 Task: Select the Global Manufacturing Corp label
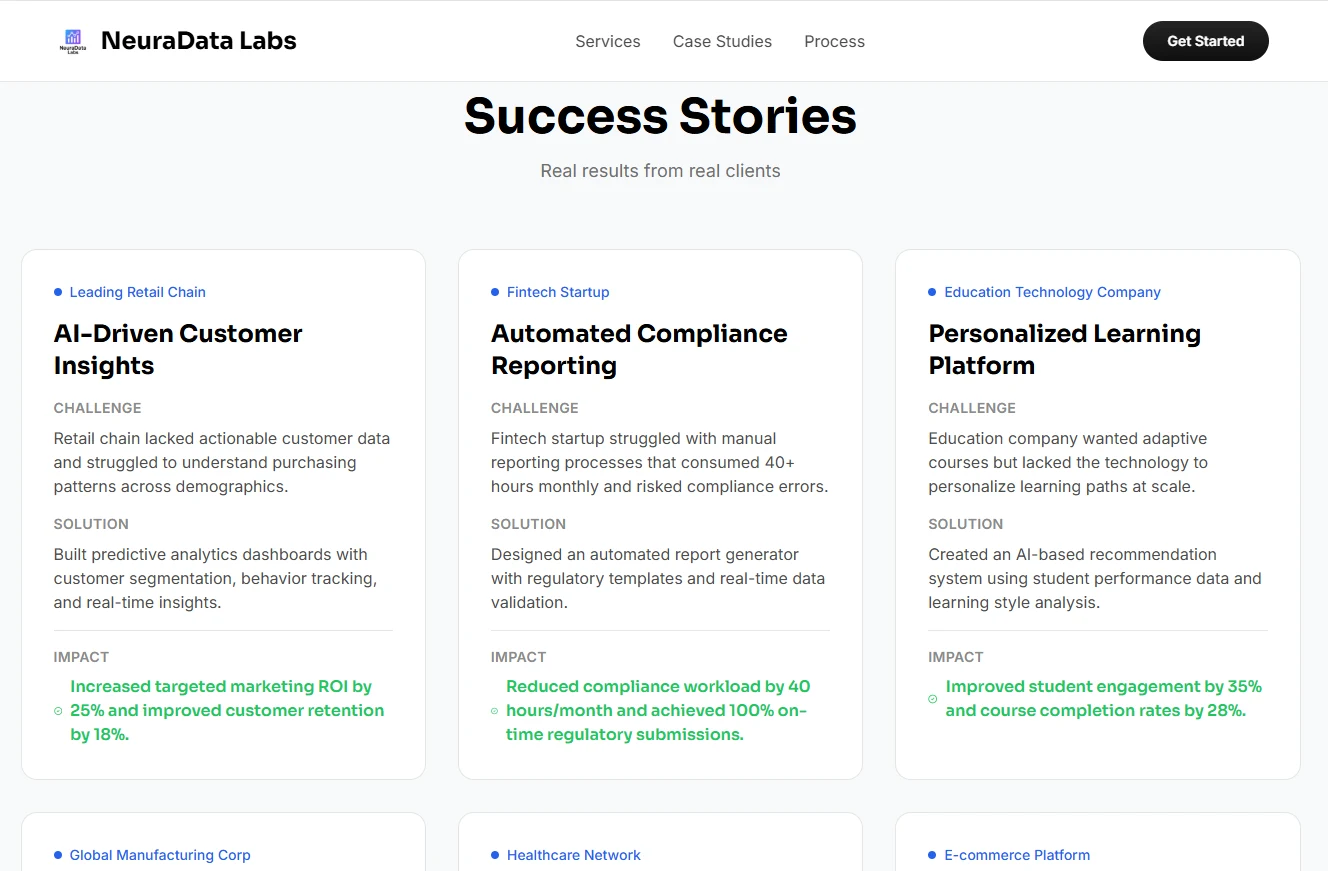(x=160, y=855)
